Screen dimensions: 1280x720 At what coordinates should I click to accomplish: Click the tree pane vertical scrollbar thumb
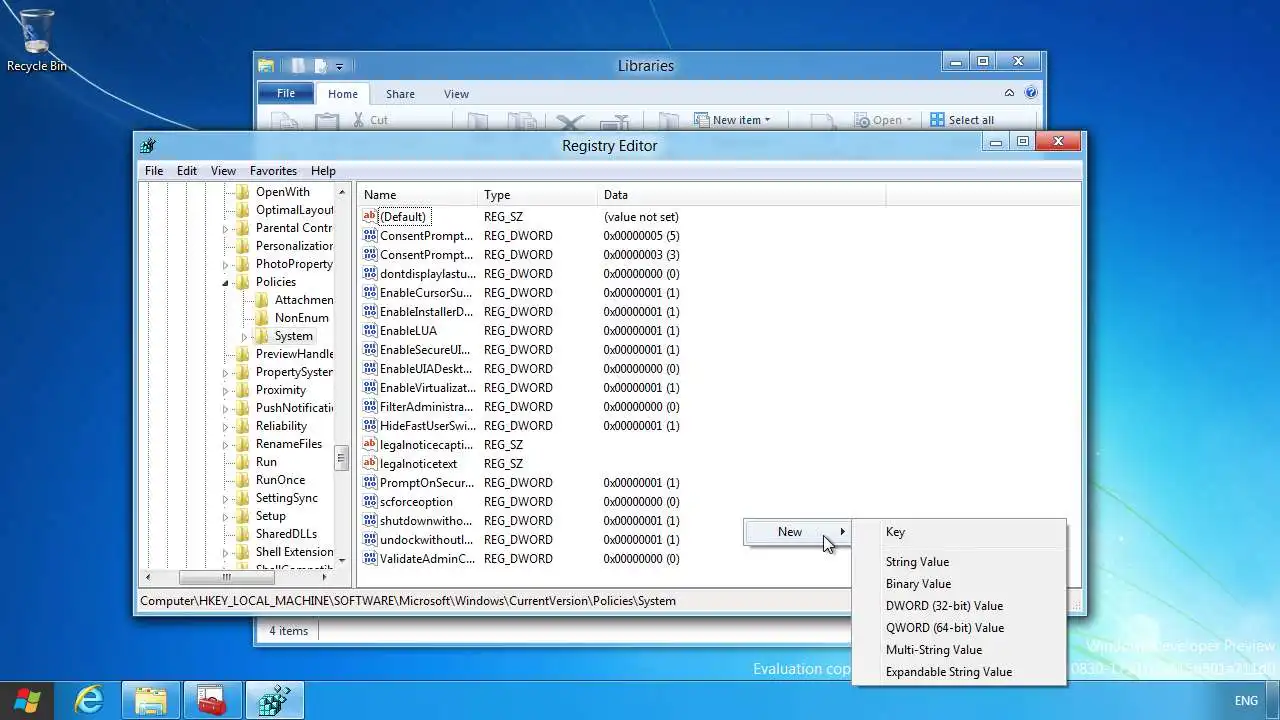(341, 458)
